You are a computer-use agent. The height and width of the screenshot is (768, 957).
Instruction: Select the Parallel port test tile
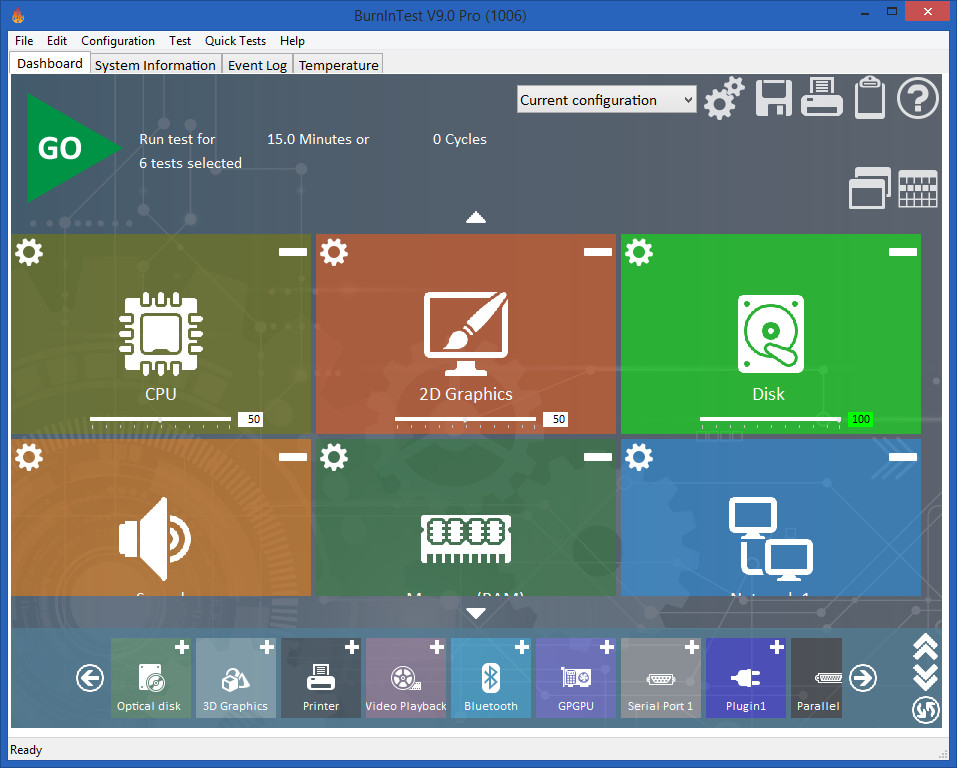pos(817,678)
